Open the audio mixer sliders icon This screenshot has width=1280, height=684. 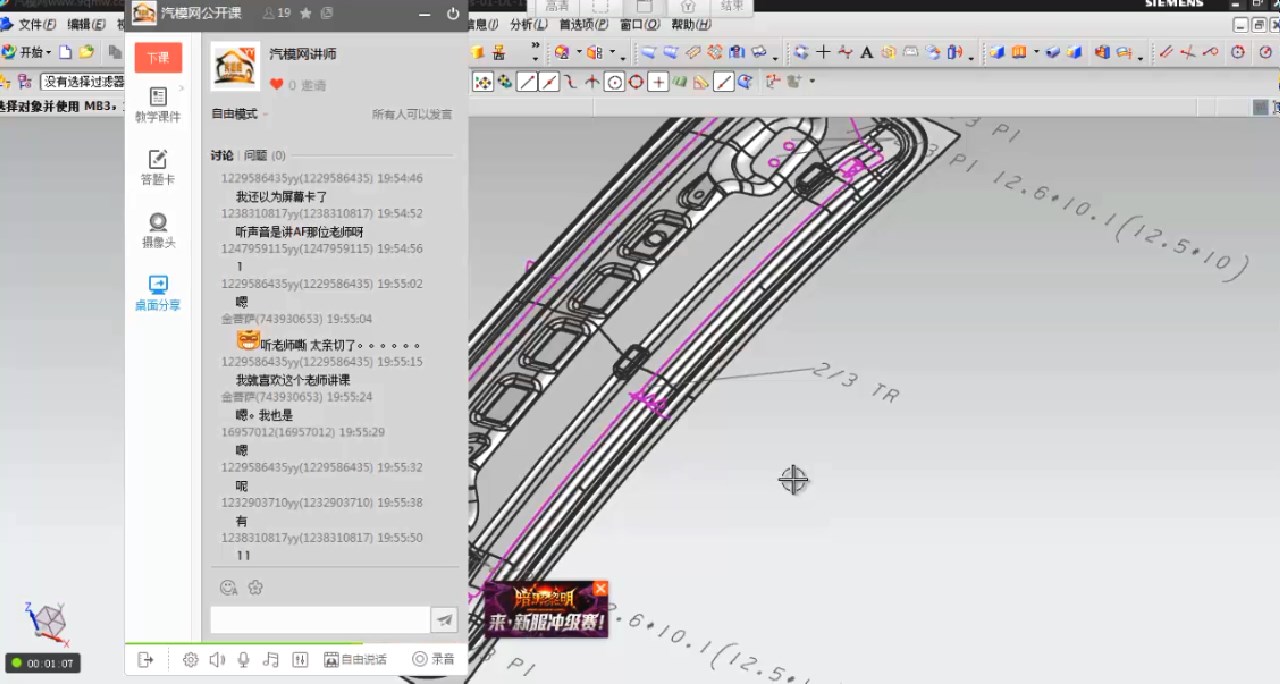coord(299,660)
